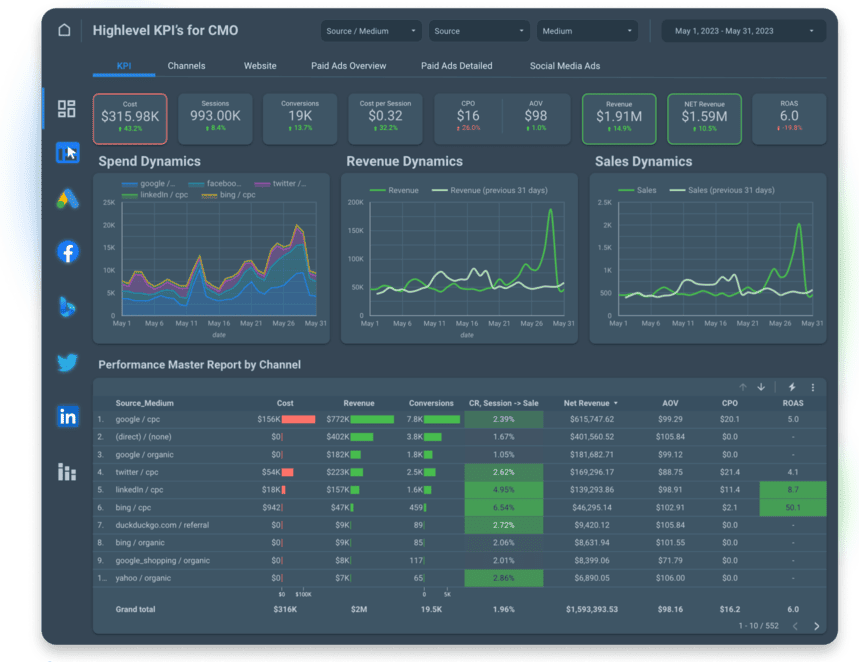
Task: Select the yahoo / organic row
Action: pyautogui.click(x=460, y=578)
